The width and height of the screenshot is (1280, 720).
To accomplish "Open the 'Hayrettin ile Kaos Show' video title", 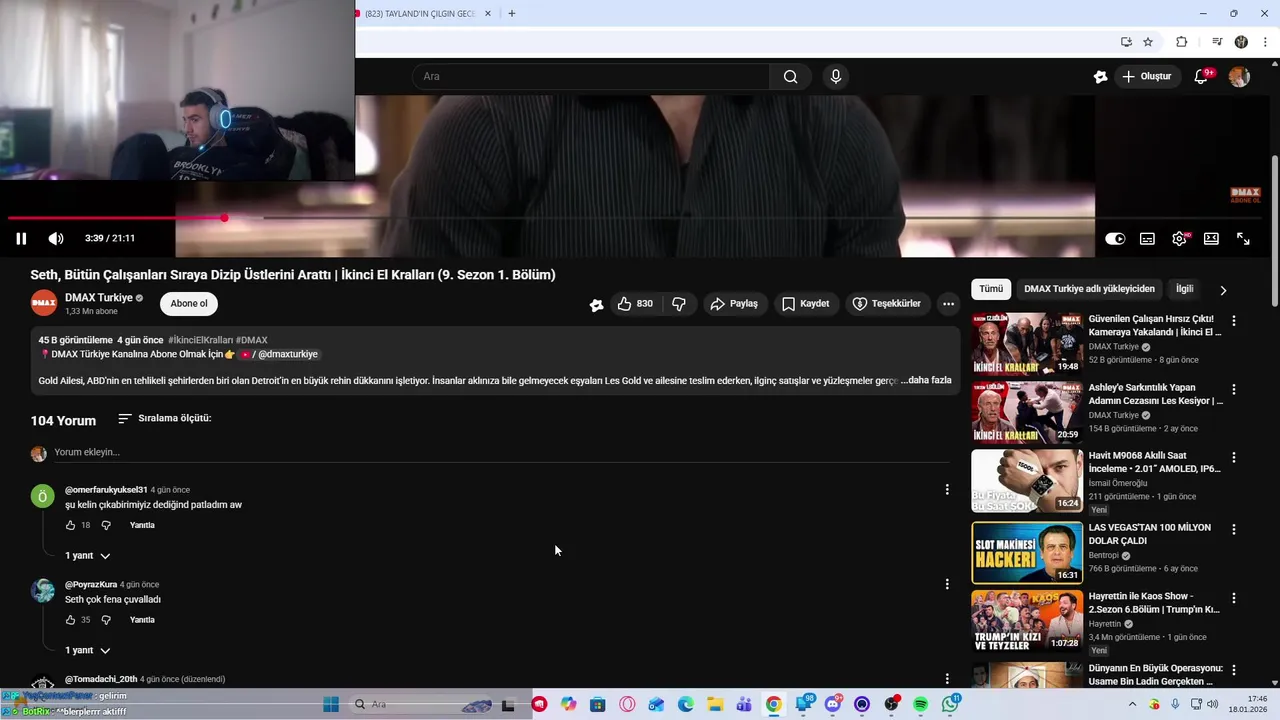I will click(x=1154, y=603).
